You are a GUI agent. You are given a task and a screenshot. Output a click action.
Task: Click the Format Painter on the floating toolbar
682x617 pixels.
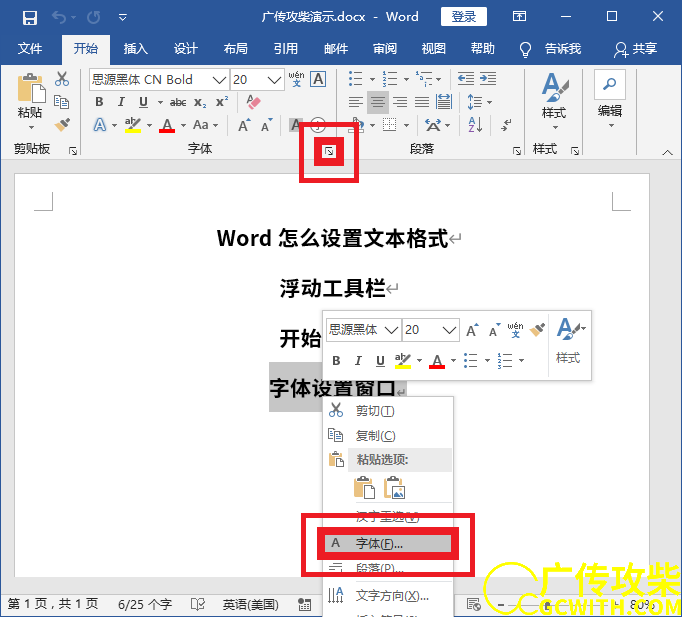537,330
